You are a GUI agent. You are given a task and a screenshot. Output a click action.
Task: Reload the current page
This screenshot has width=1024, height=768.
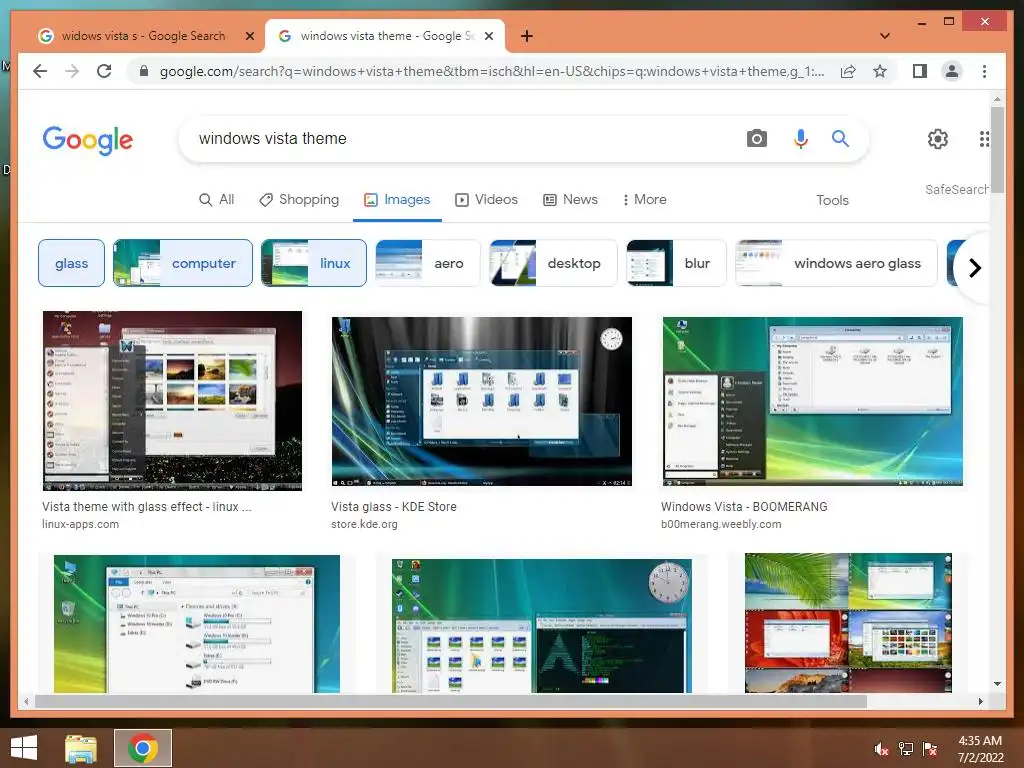pyautogui.click(x=104, y=71)
